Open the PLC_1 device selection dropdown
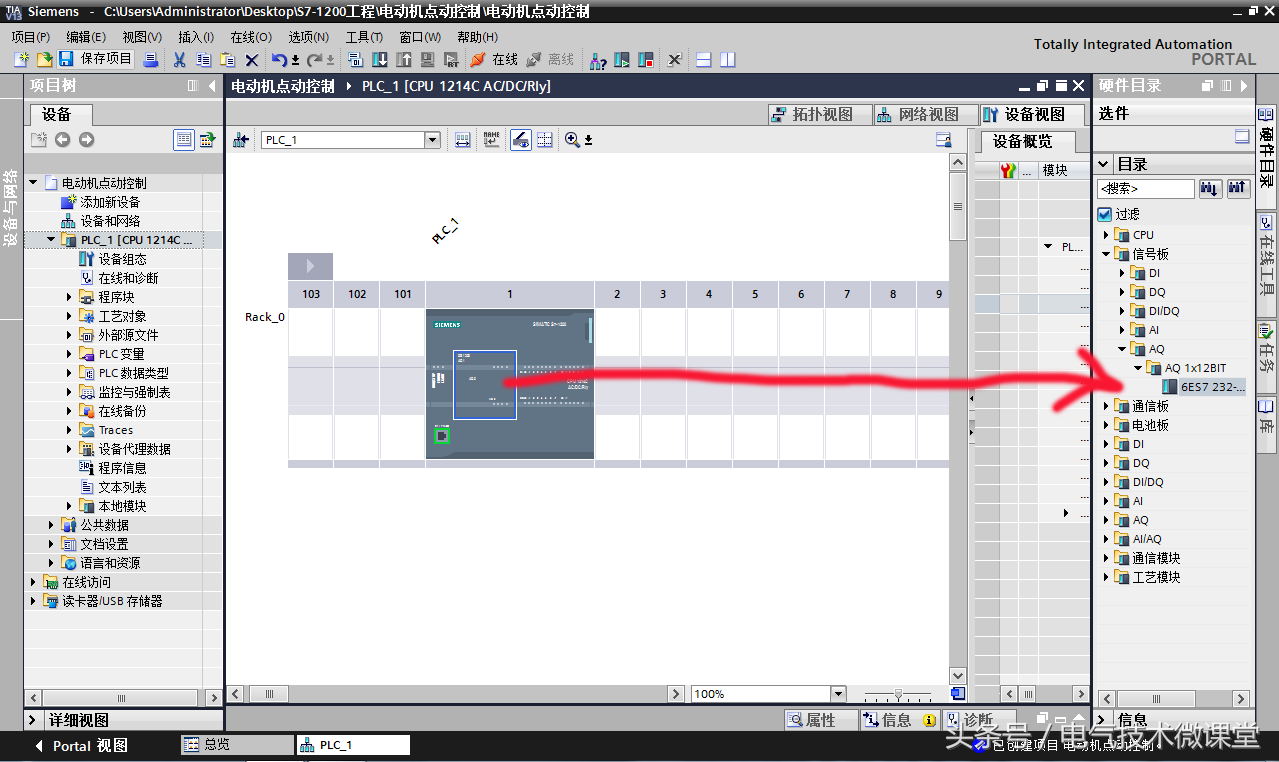Image resolution: width=1279 pixels, height=762 pixels. [433, 140]
